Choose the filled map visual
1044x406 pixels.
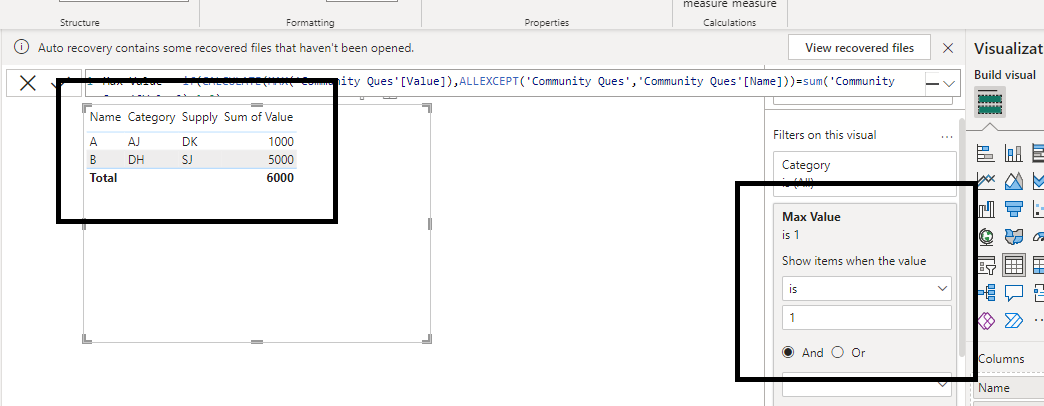point(1013,237)
